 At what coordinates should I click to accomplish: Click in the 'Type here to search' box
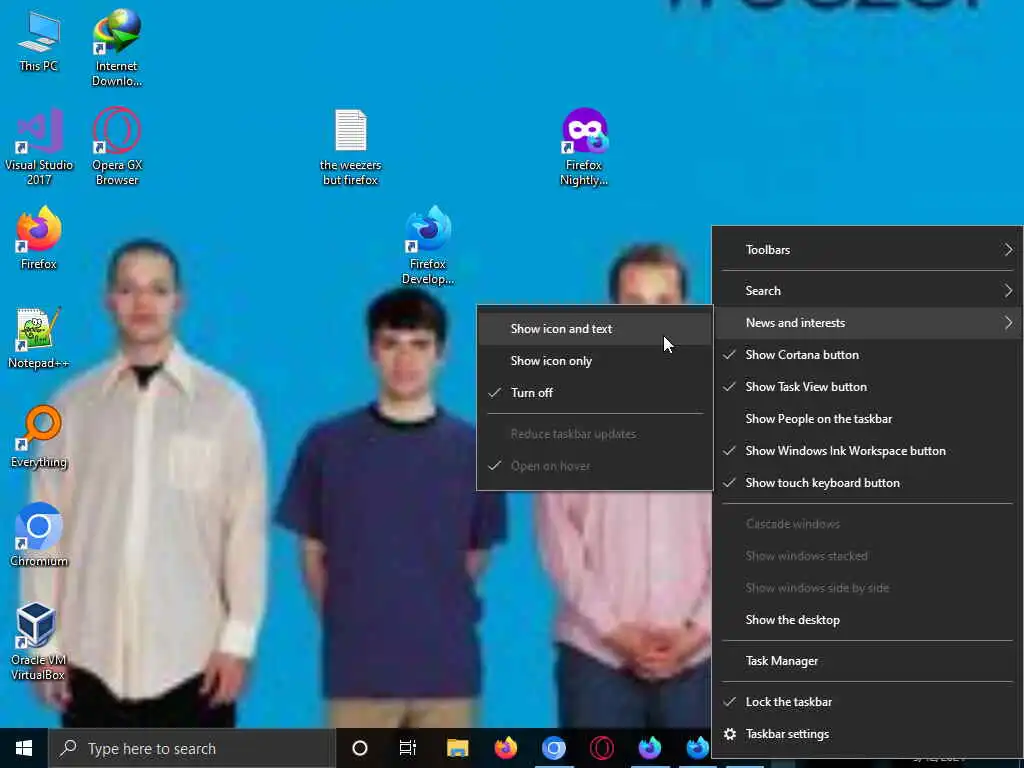tap(192, 748)
